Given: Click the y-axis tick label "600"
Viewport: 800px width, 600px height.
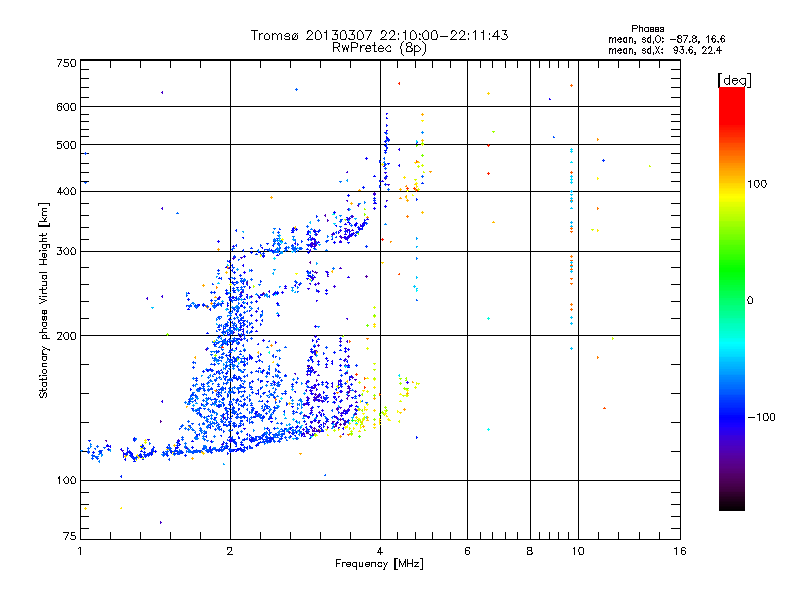Looking at the screenshot, I should 66,107.
